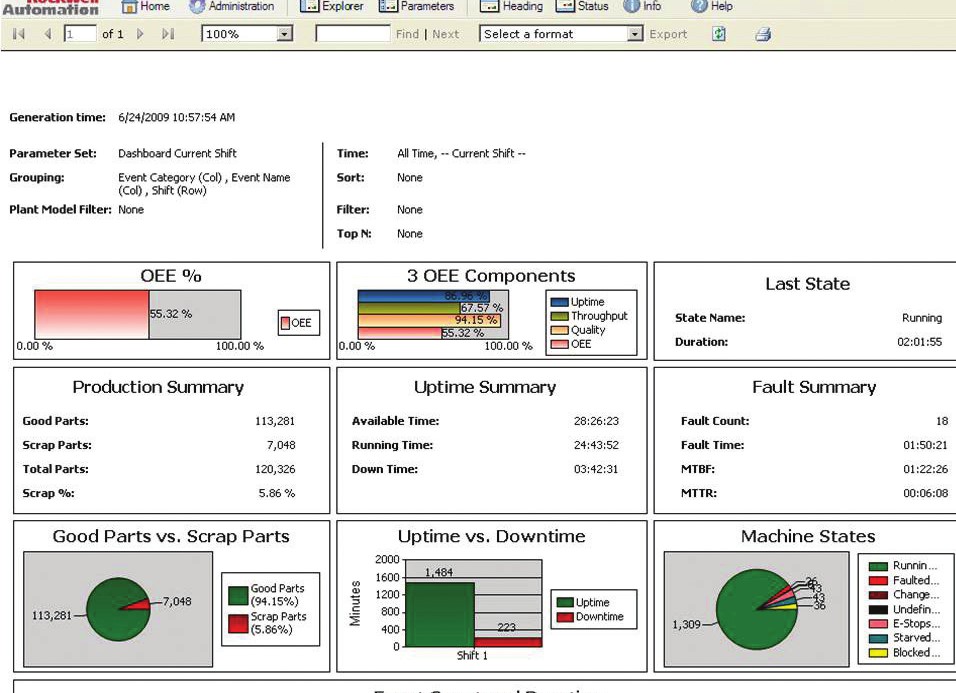Screen dimensions: 956x693
Task: Click the Fault Time value 01:50:21
Action: [x=925, y=446]
